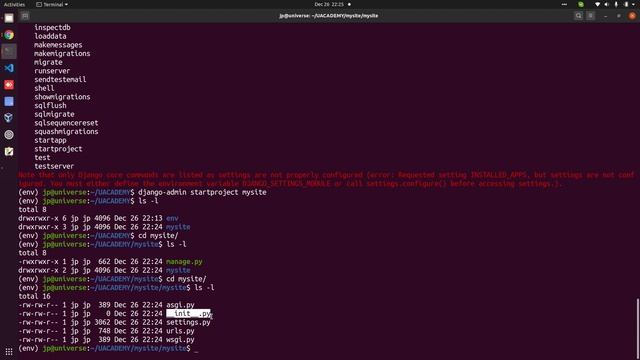Click 'loaddata' in the command list
Image resolution: width=640 pixels, height=360 pixels.
coord(50,36)
